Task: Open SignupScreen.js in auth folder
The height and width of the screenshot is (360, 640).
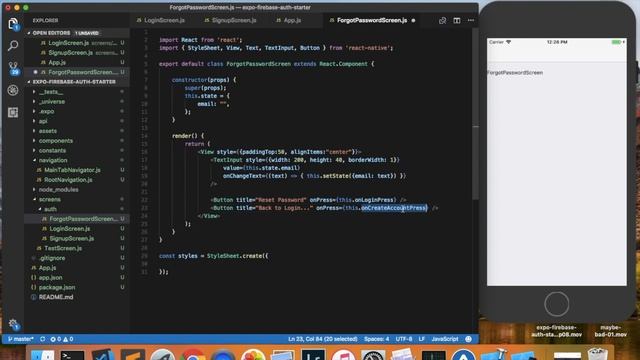Action: tap(77, 239)
